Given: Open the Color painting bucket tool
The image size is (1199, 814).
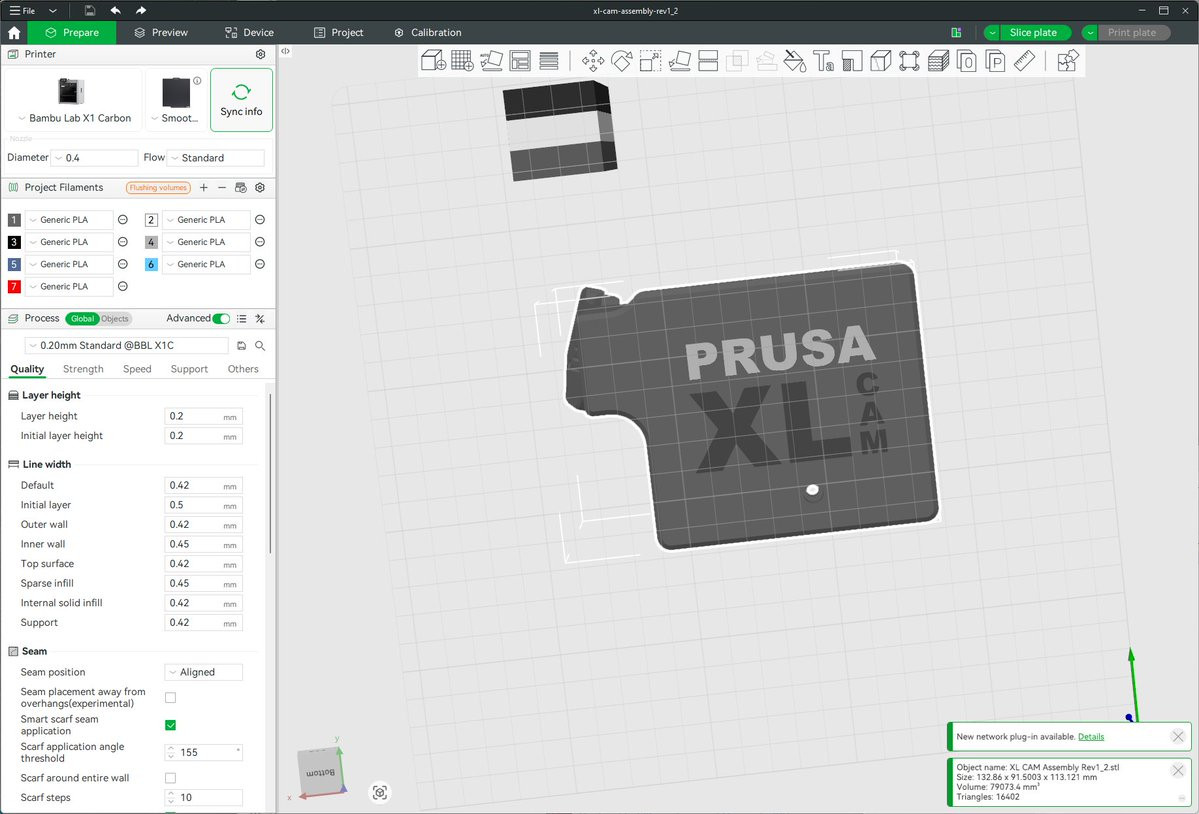Looking at the screenshot, I should pos(794,61).
